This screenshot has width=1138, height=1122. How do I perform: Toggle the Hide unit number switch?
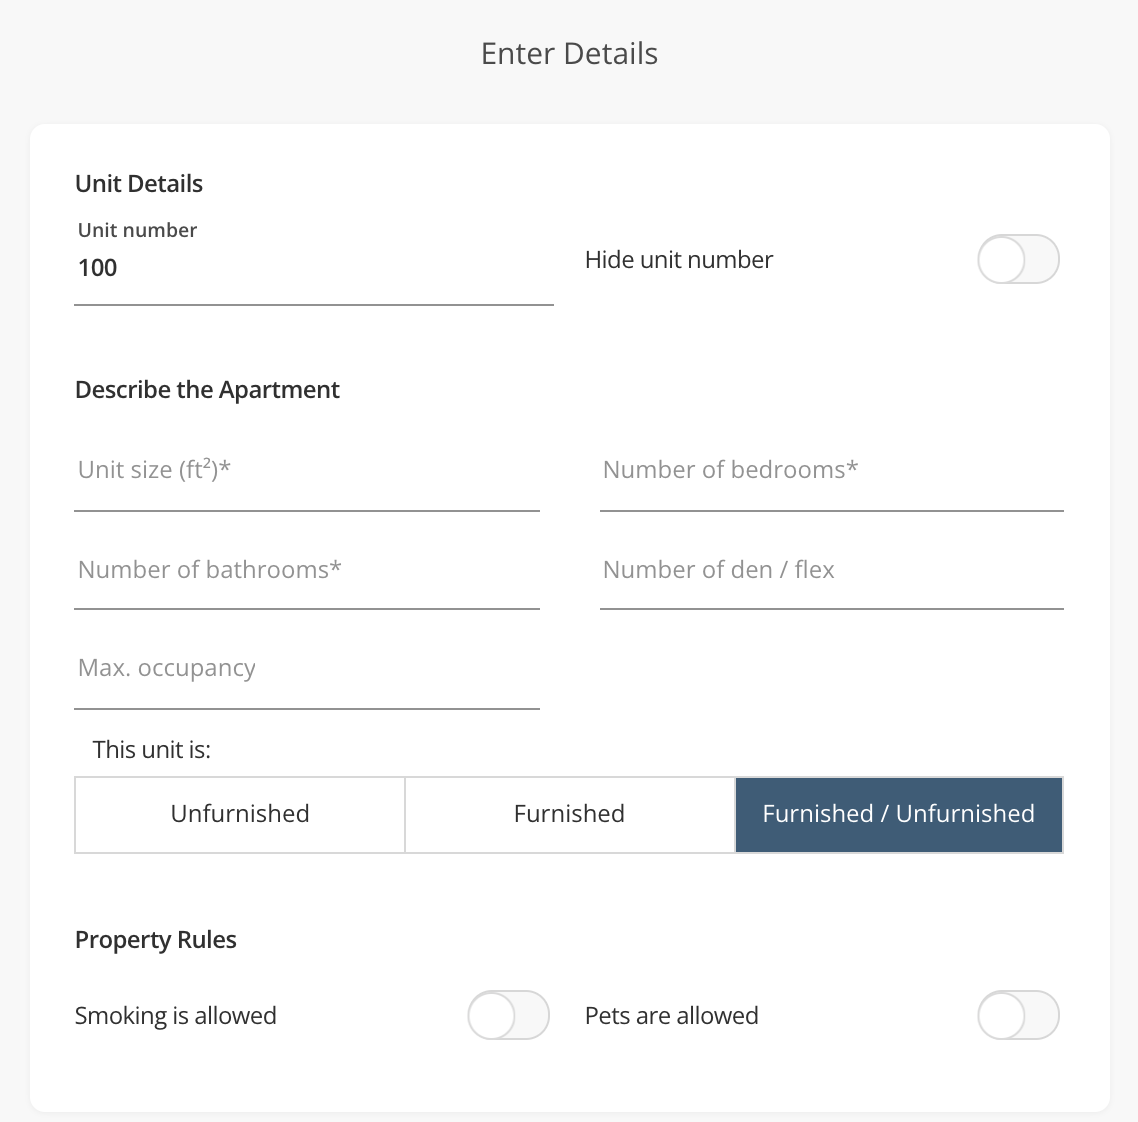1018,259
